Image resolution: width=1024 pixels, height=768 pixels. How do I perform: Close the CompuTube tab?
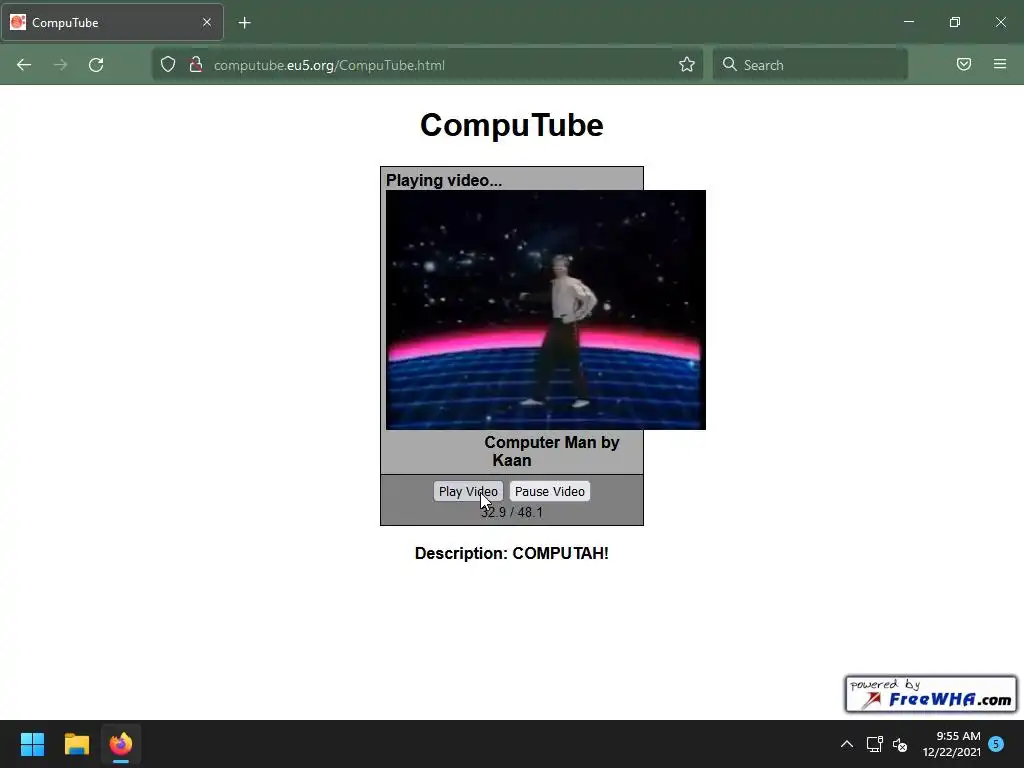coord(207,22)
